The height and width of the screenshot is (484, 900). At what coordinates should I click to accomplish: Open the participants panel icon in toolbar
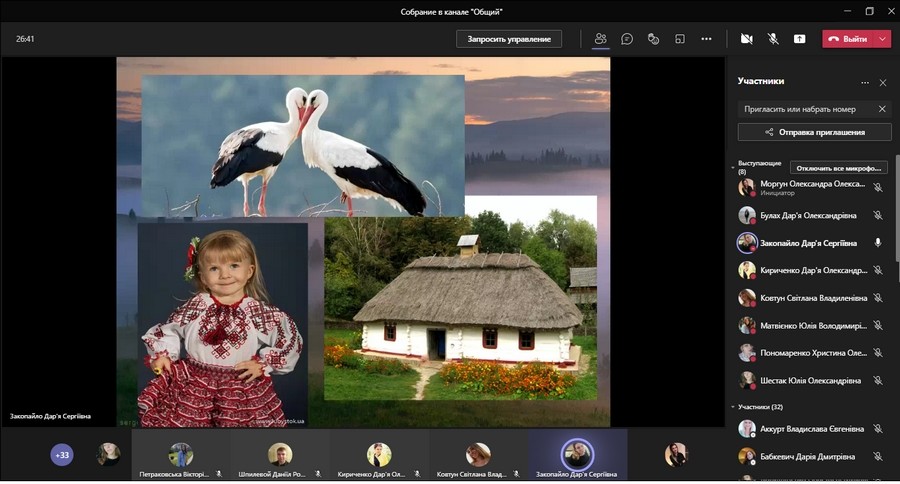(x=601, y=39)
